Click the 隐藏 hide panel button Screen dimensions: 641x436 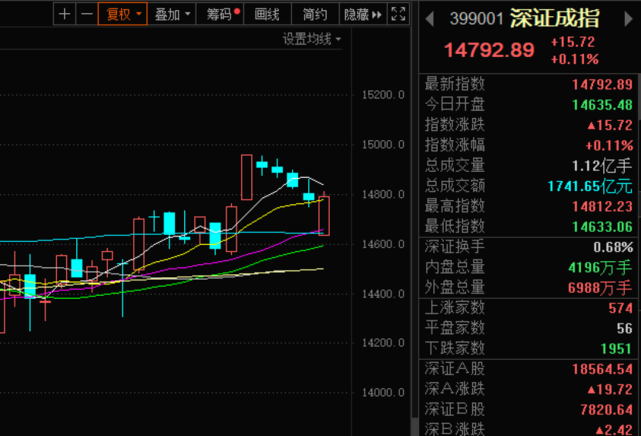358,14
